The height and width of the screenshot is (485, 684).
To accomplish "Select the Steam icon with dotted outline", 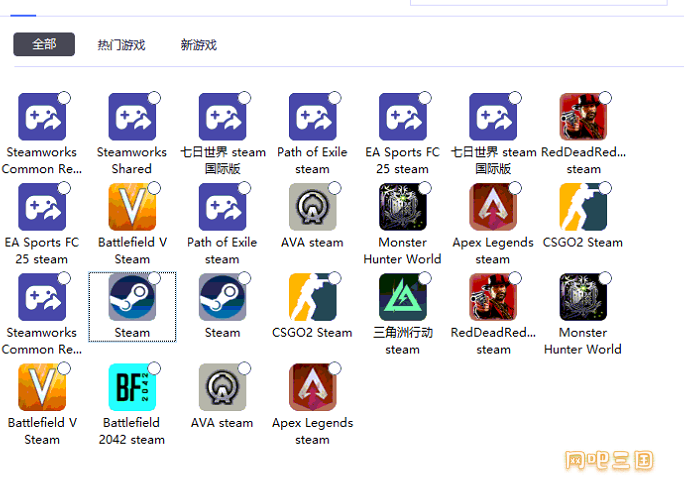I will 132,297.
